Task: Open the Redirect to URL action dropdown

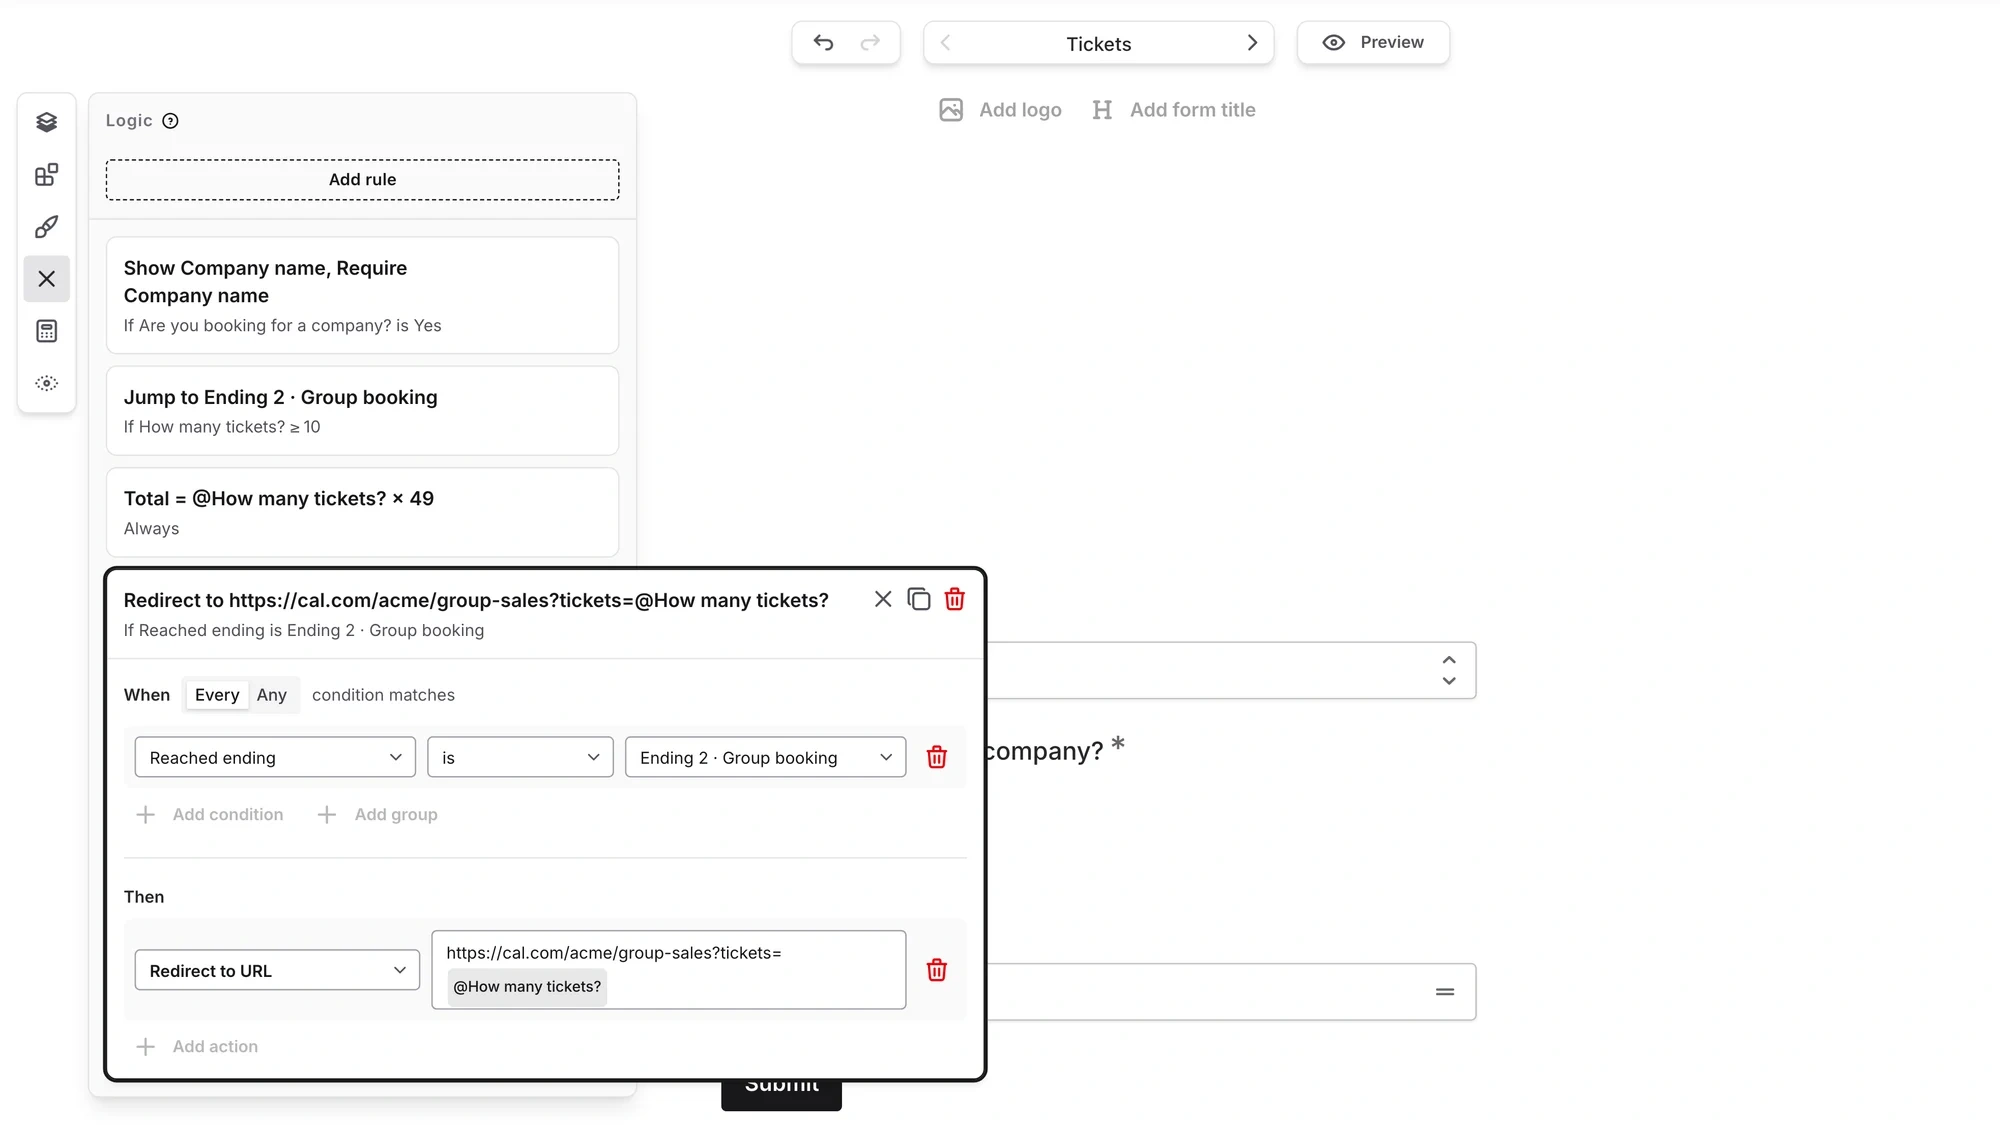Action: click(277, 970)
